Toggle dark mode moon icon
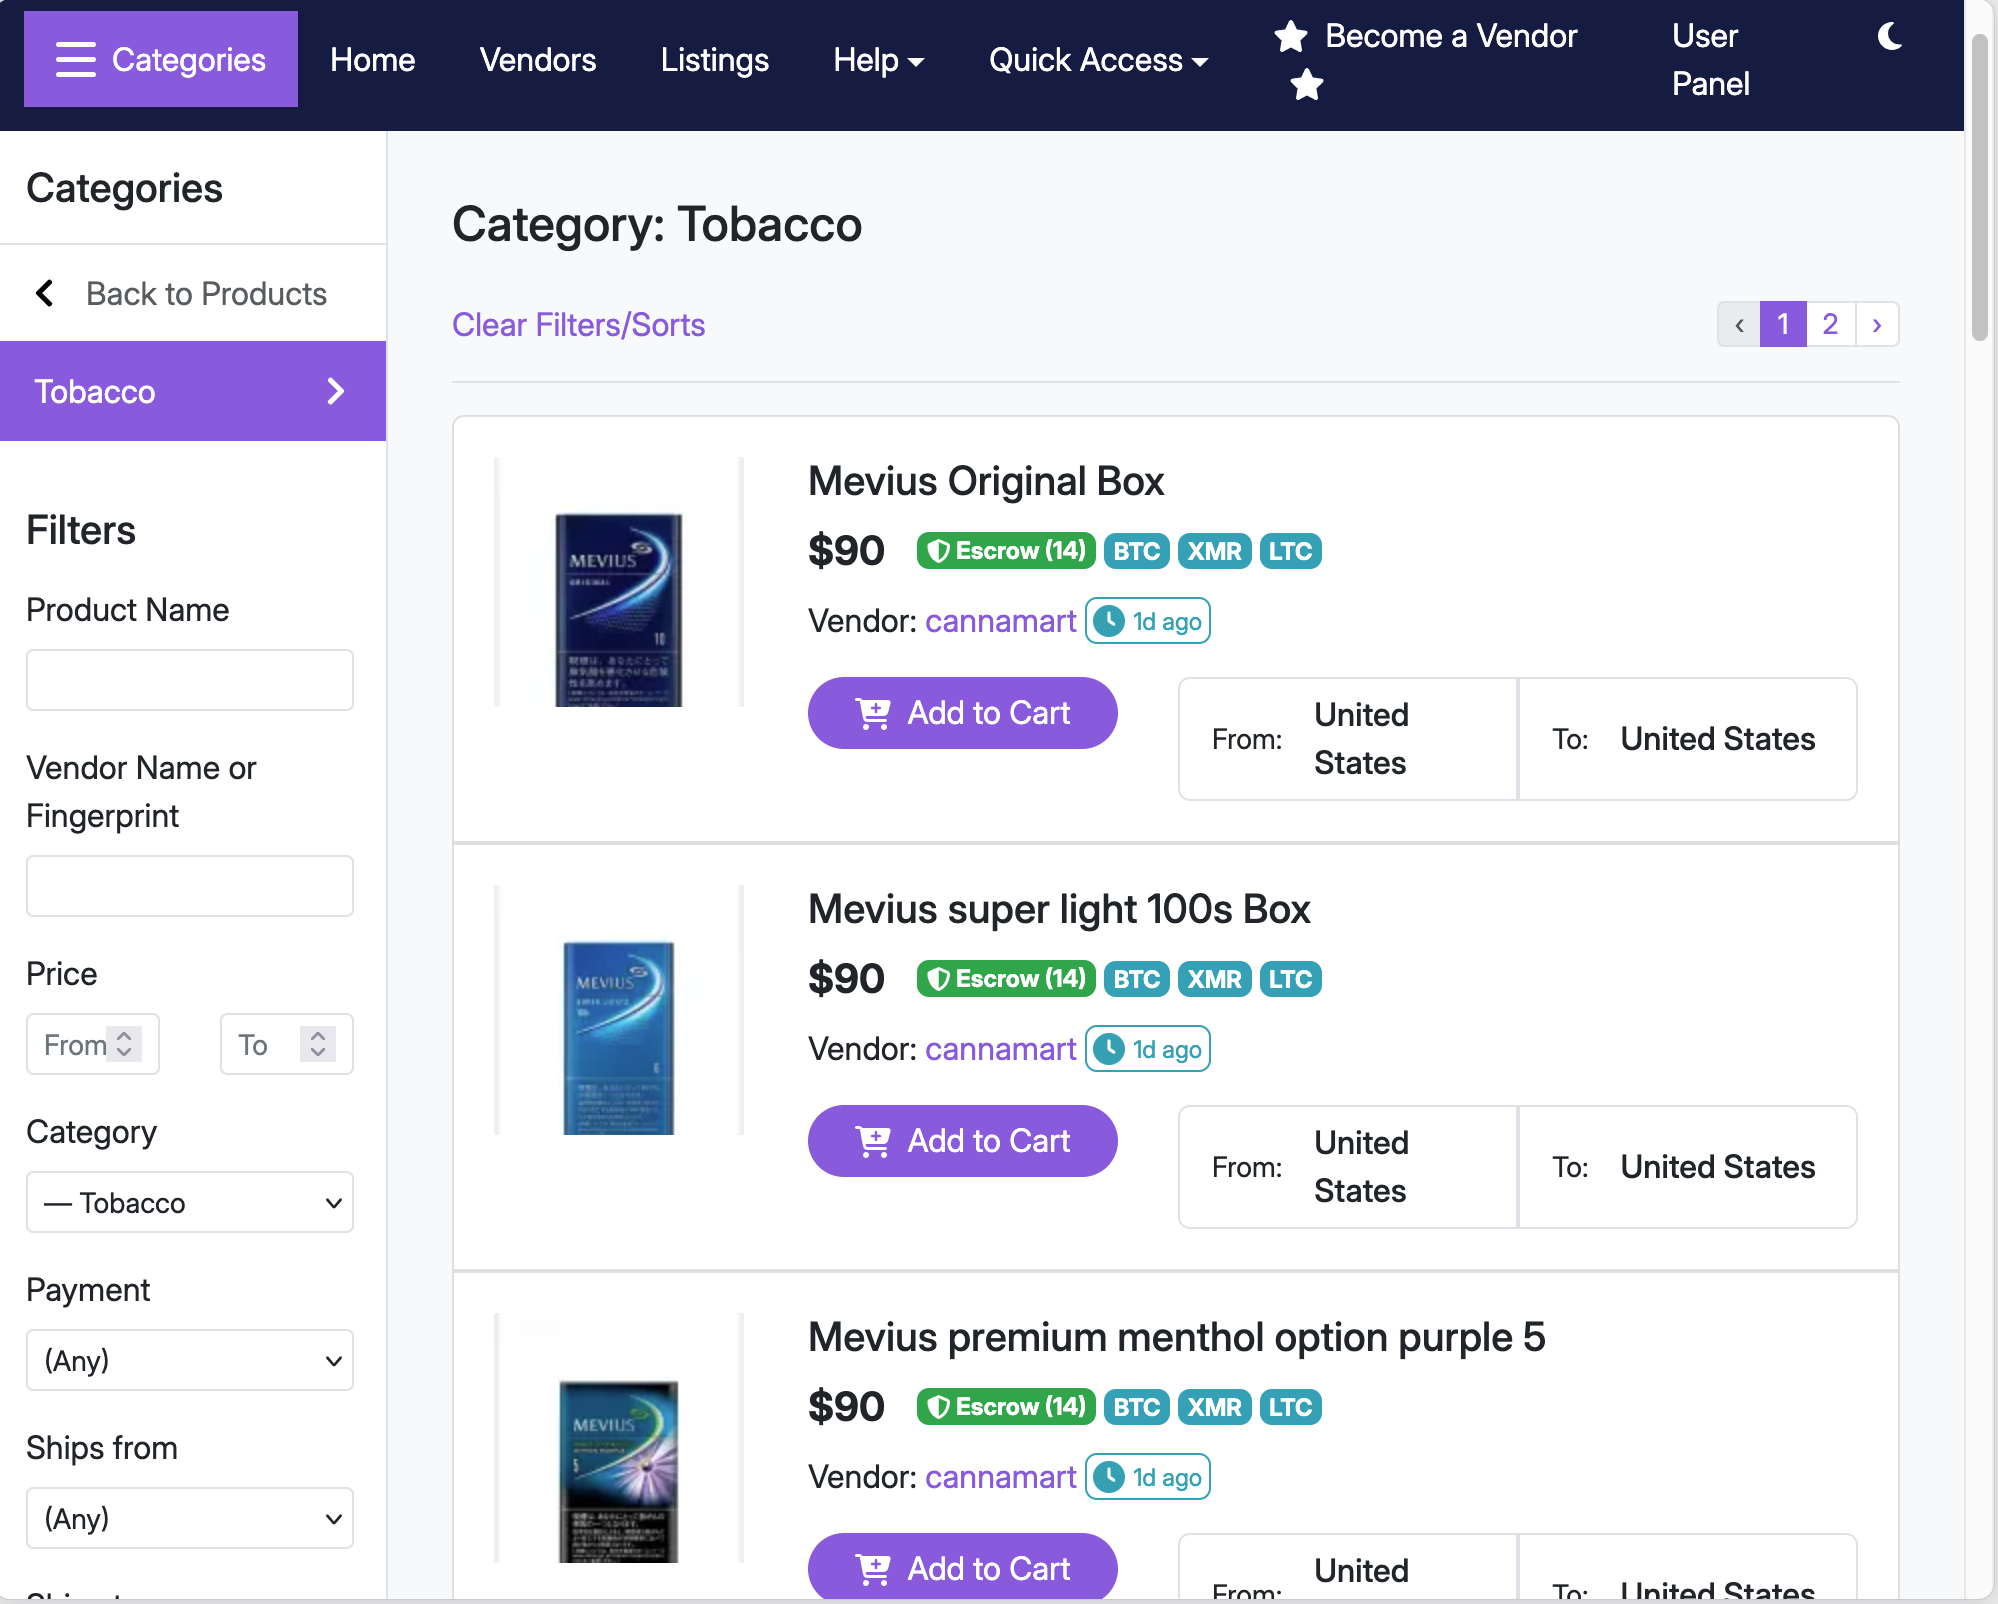The height and width of the screenshot is (1604, 1998). 1889,37
